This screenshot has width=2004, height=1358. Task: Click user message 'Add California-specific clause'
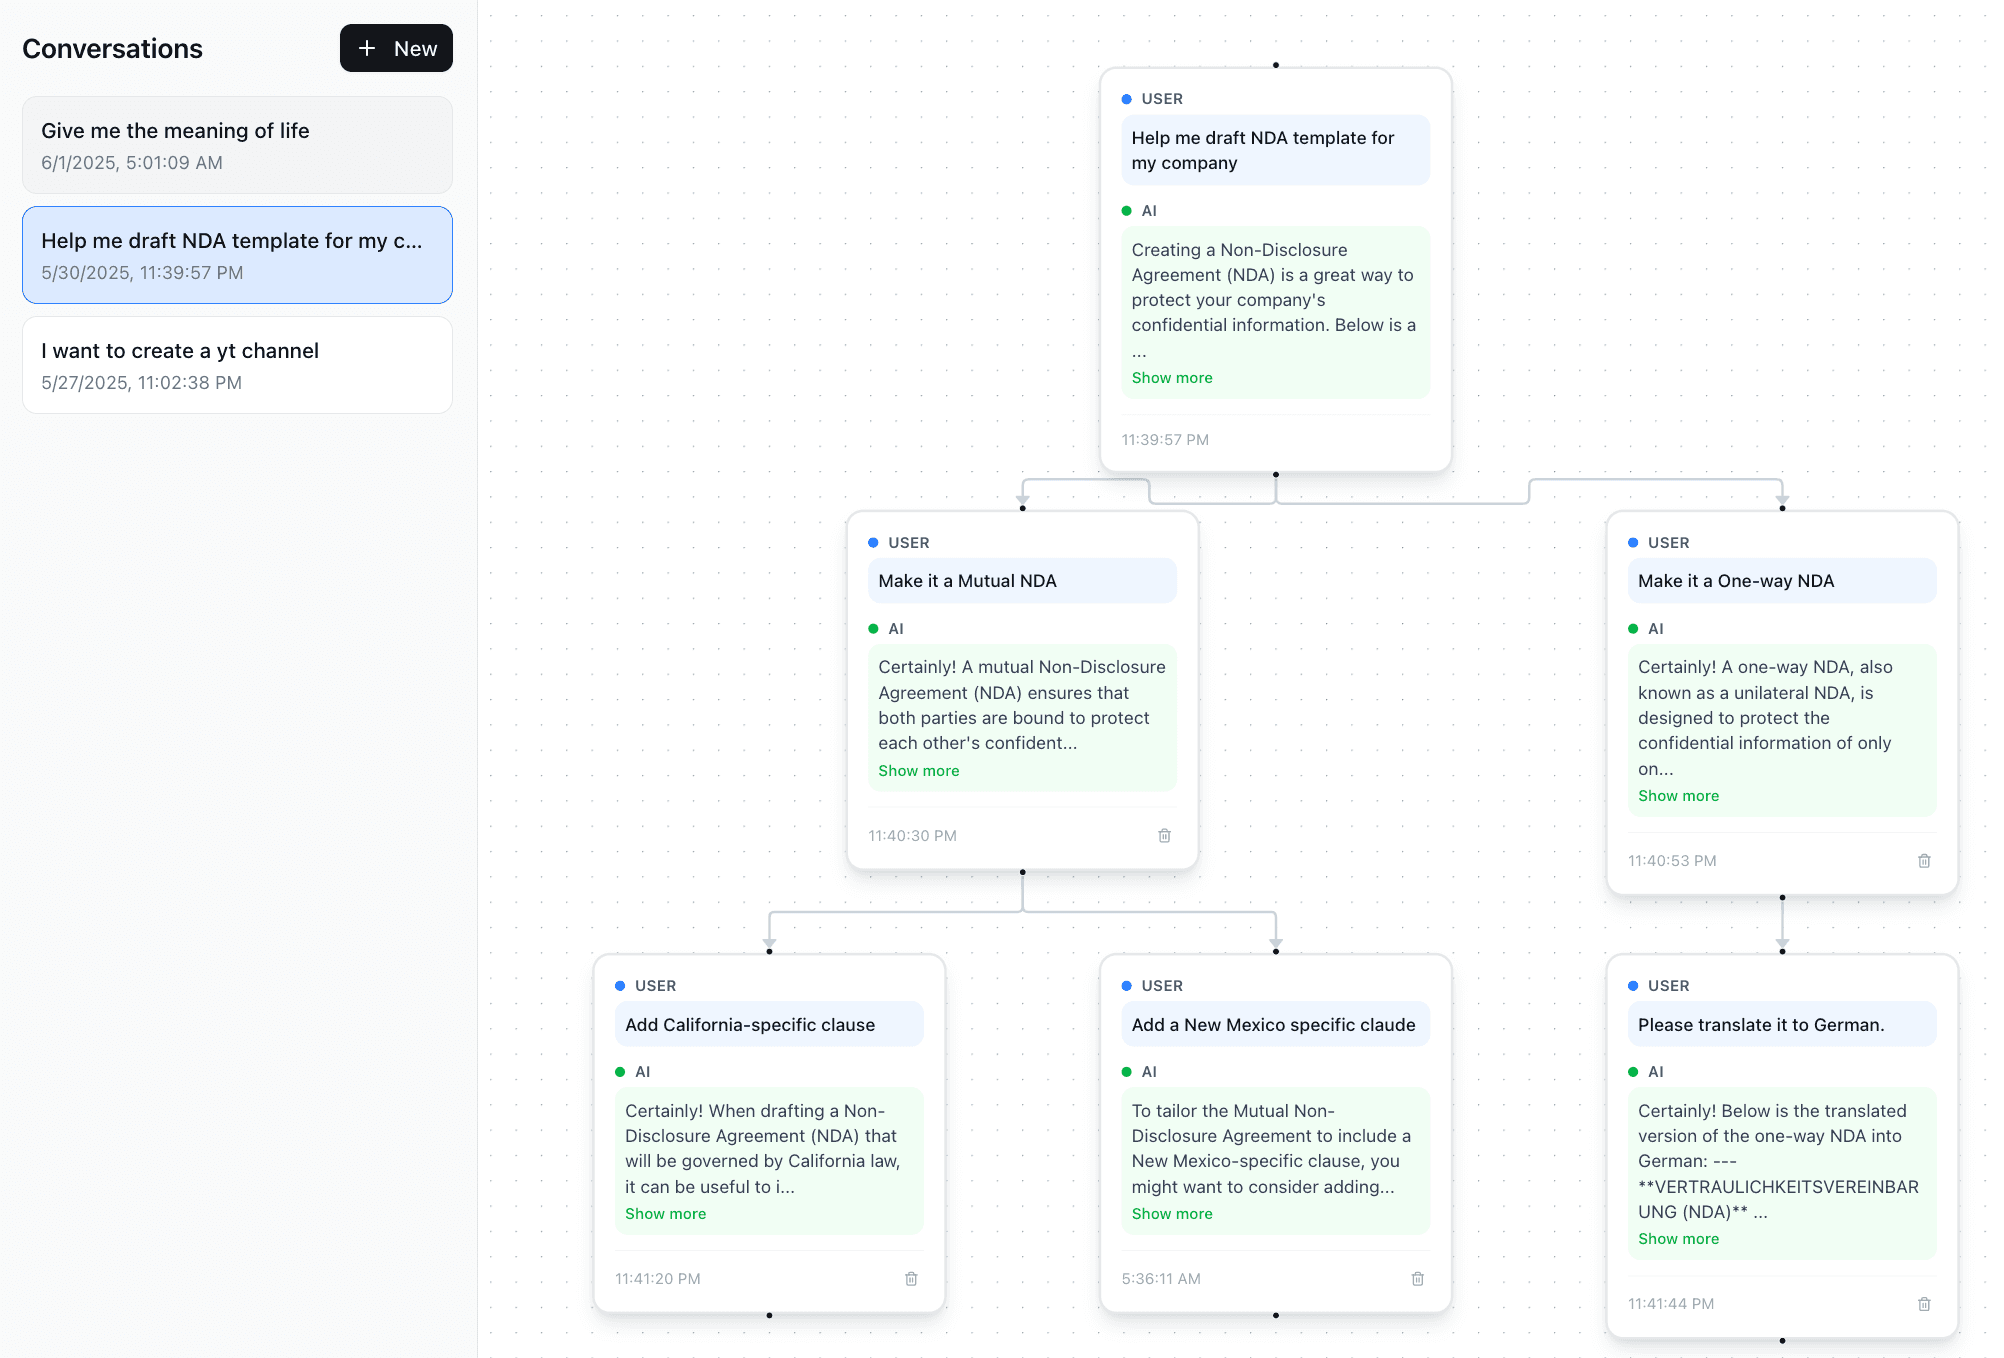769,1024
